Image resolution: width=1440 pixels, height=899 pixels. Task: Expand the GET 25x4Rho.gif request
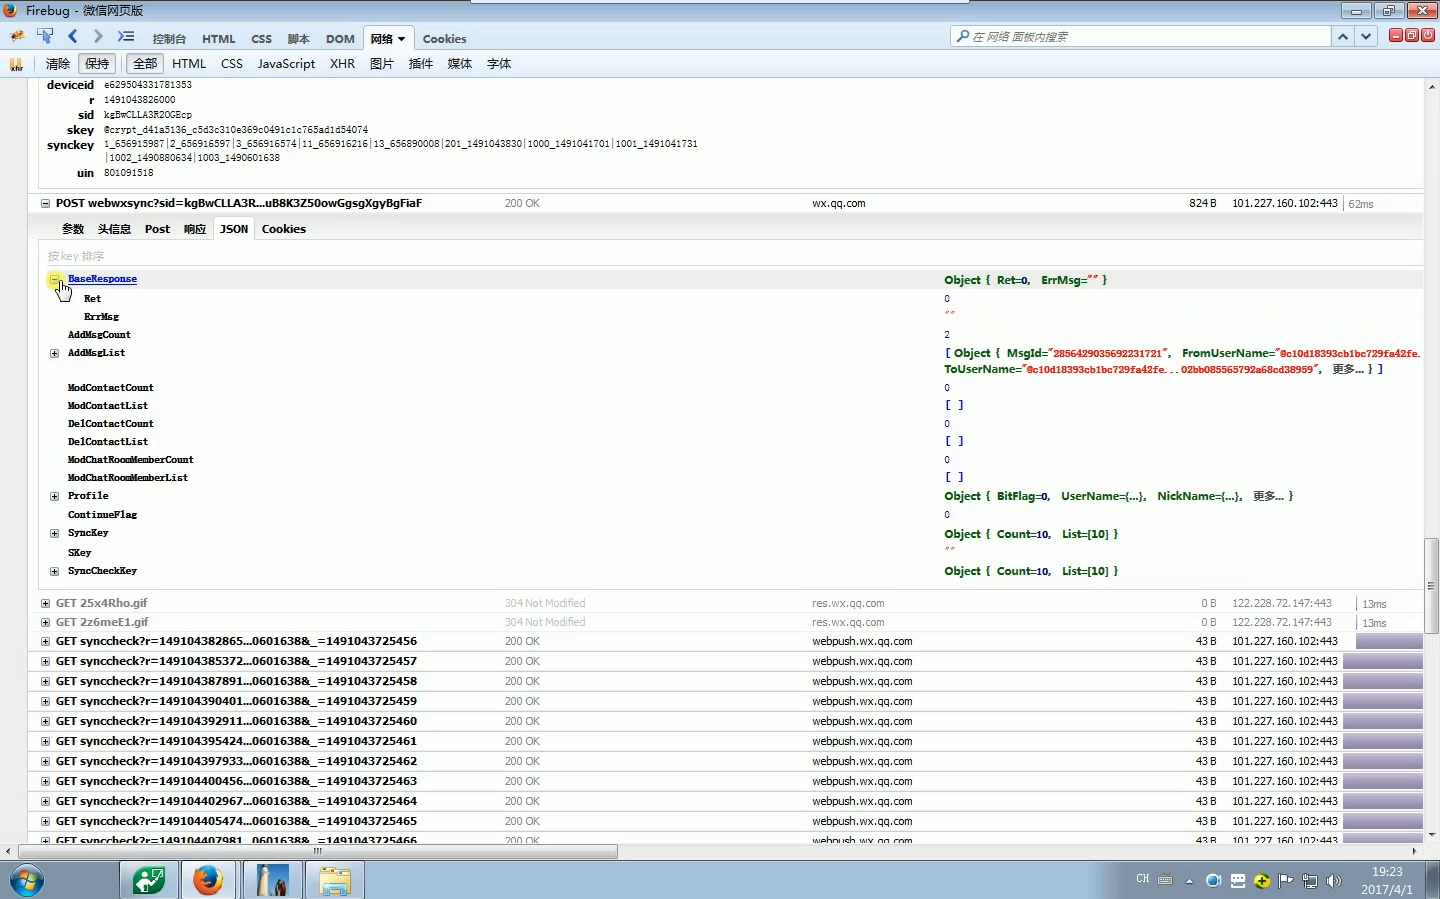click(x=45, y=603)
